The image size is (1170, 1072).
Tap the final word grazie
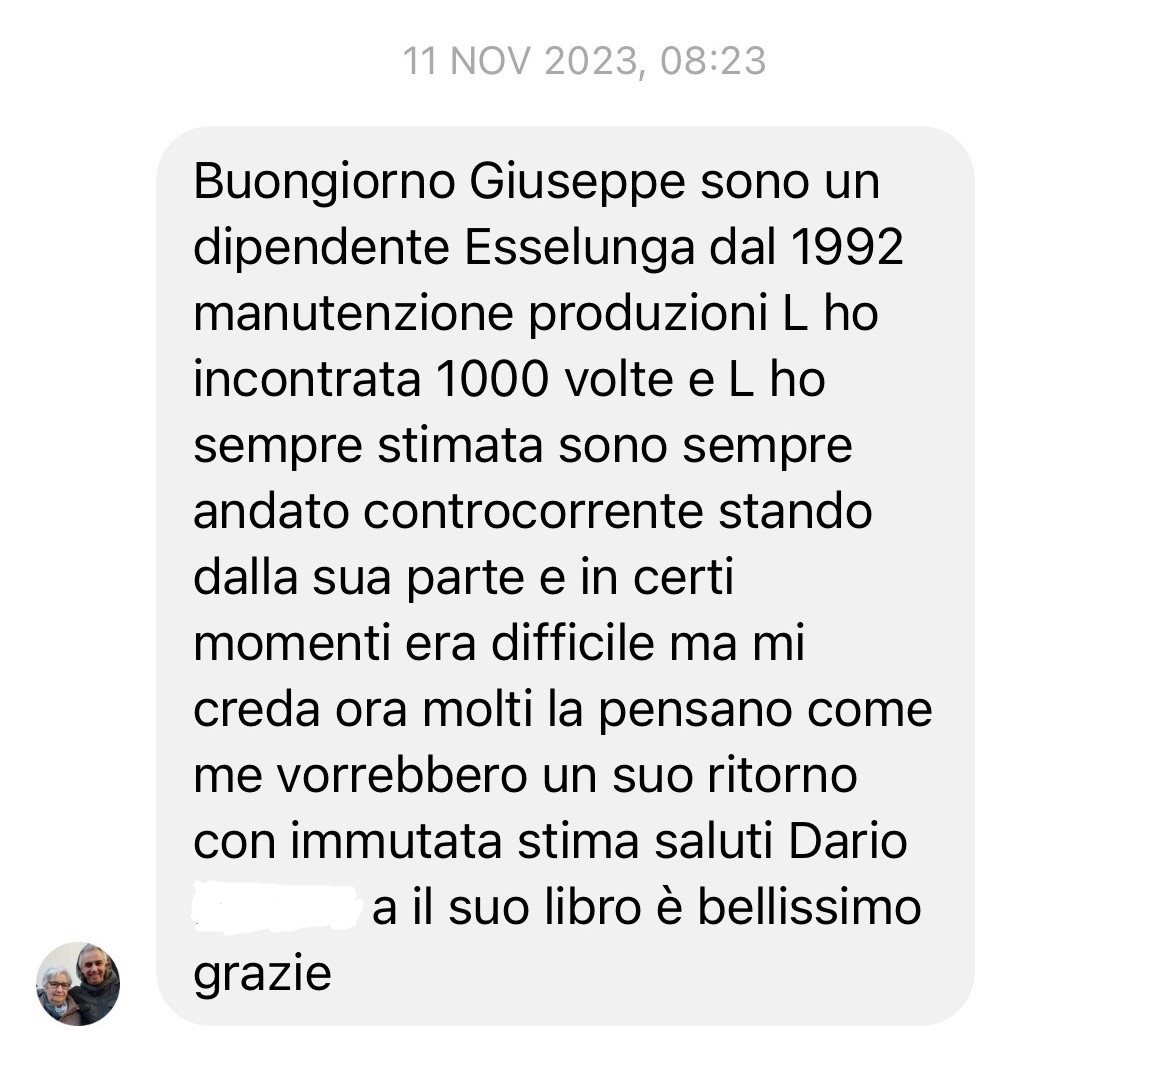pyautogui.click(x=263, y=974)
